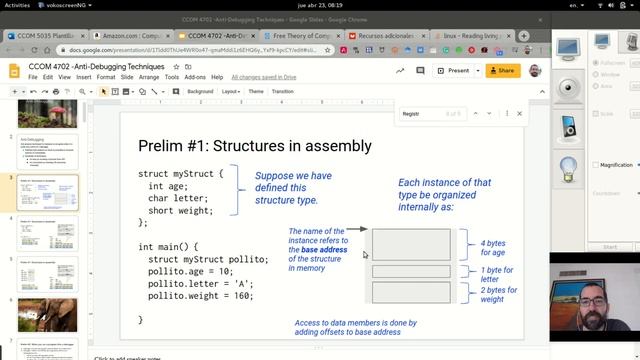Bookmark this page with star icon
The height and width of the screenshot is (360, 640).
[327, 50]
